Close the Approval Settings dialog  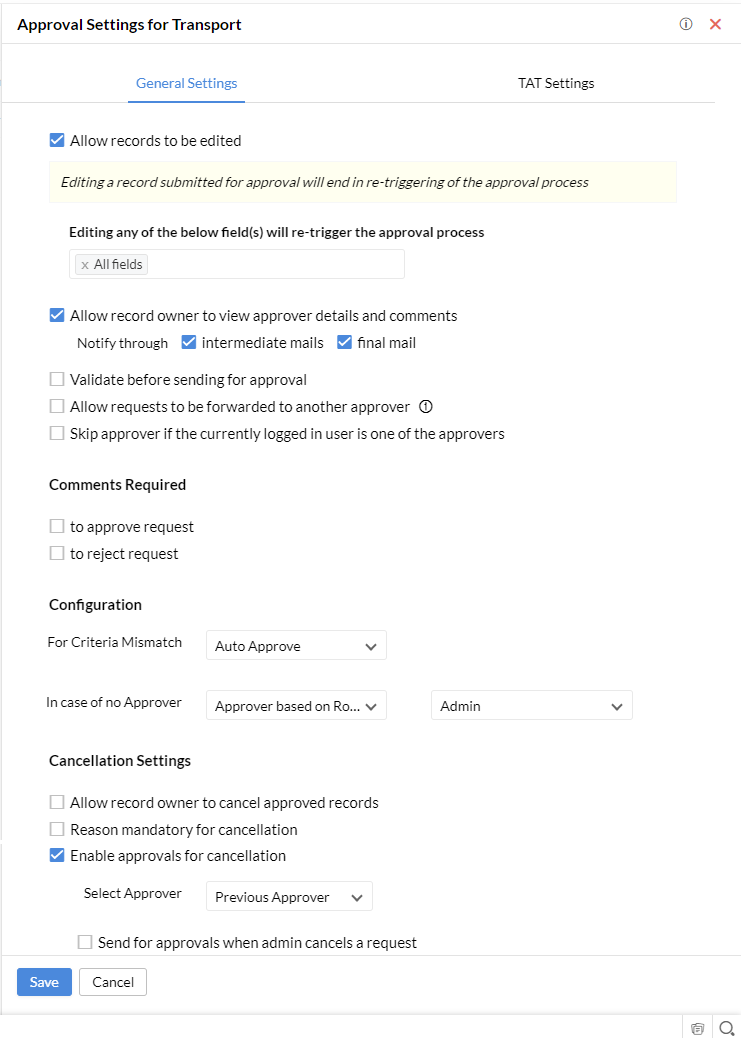(x=715, y=25)
